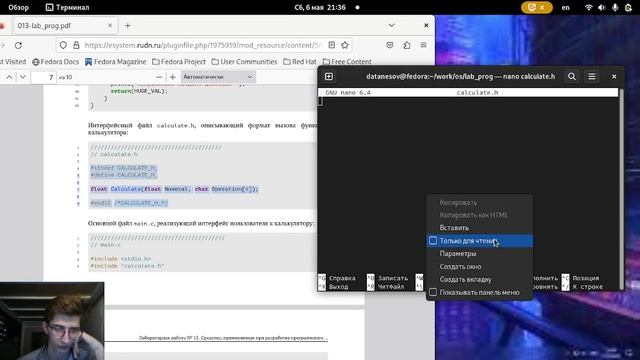
Task: Switch to the 013-lab_prog.pdf tab
Action: pos(65,25)
